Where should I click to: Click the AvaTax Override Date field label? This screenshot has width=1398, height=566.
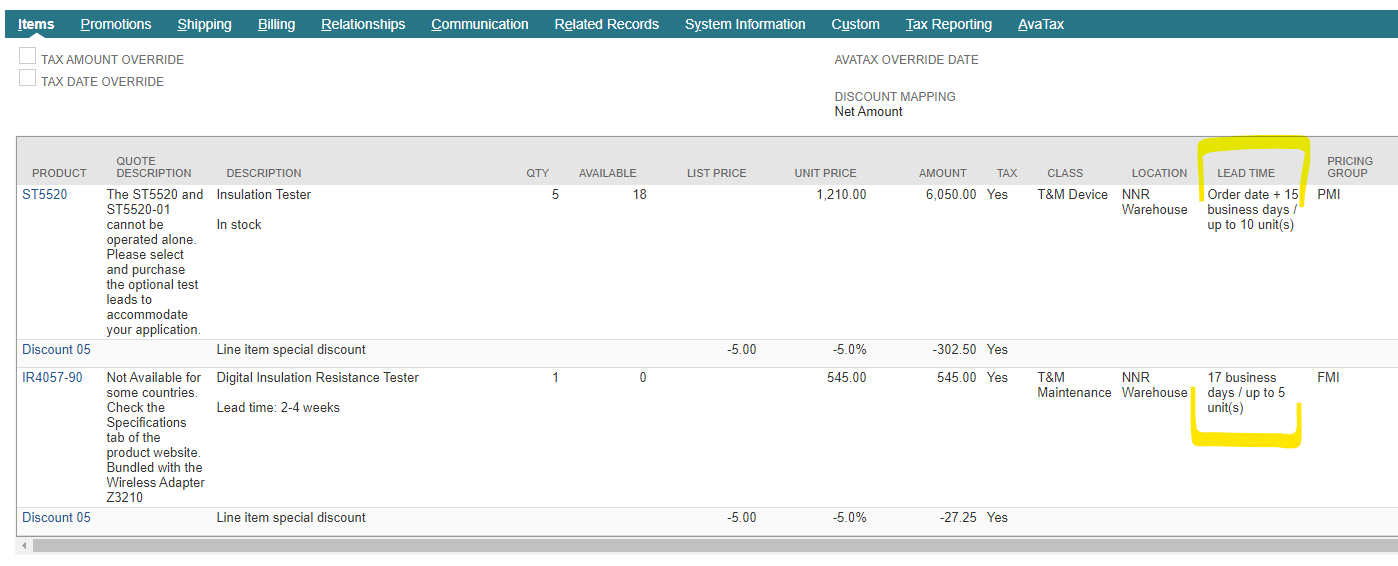(907, 60)
